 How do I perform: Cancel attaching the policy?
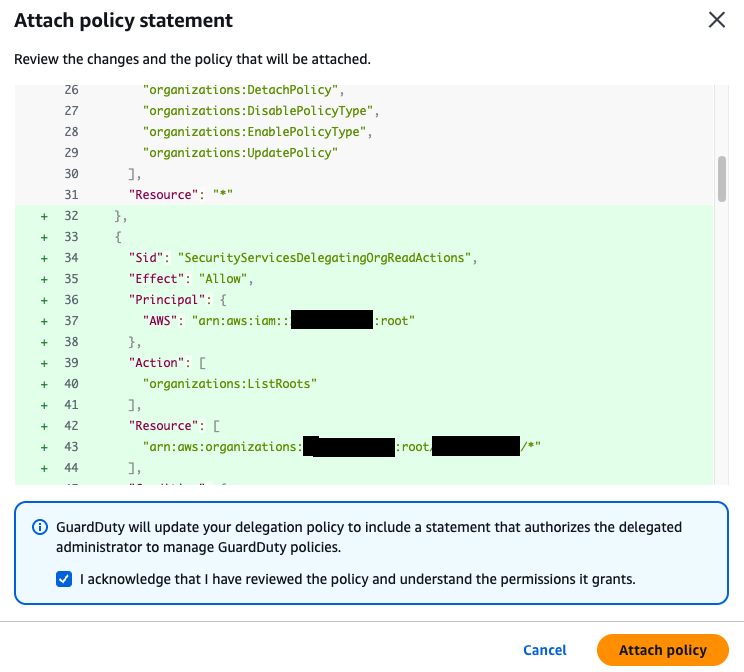coord(545,650)
